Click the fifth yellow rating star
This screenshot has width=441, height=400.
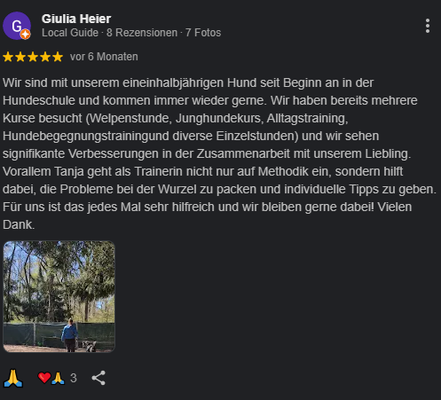[57, 57]
